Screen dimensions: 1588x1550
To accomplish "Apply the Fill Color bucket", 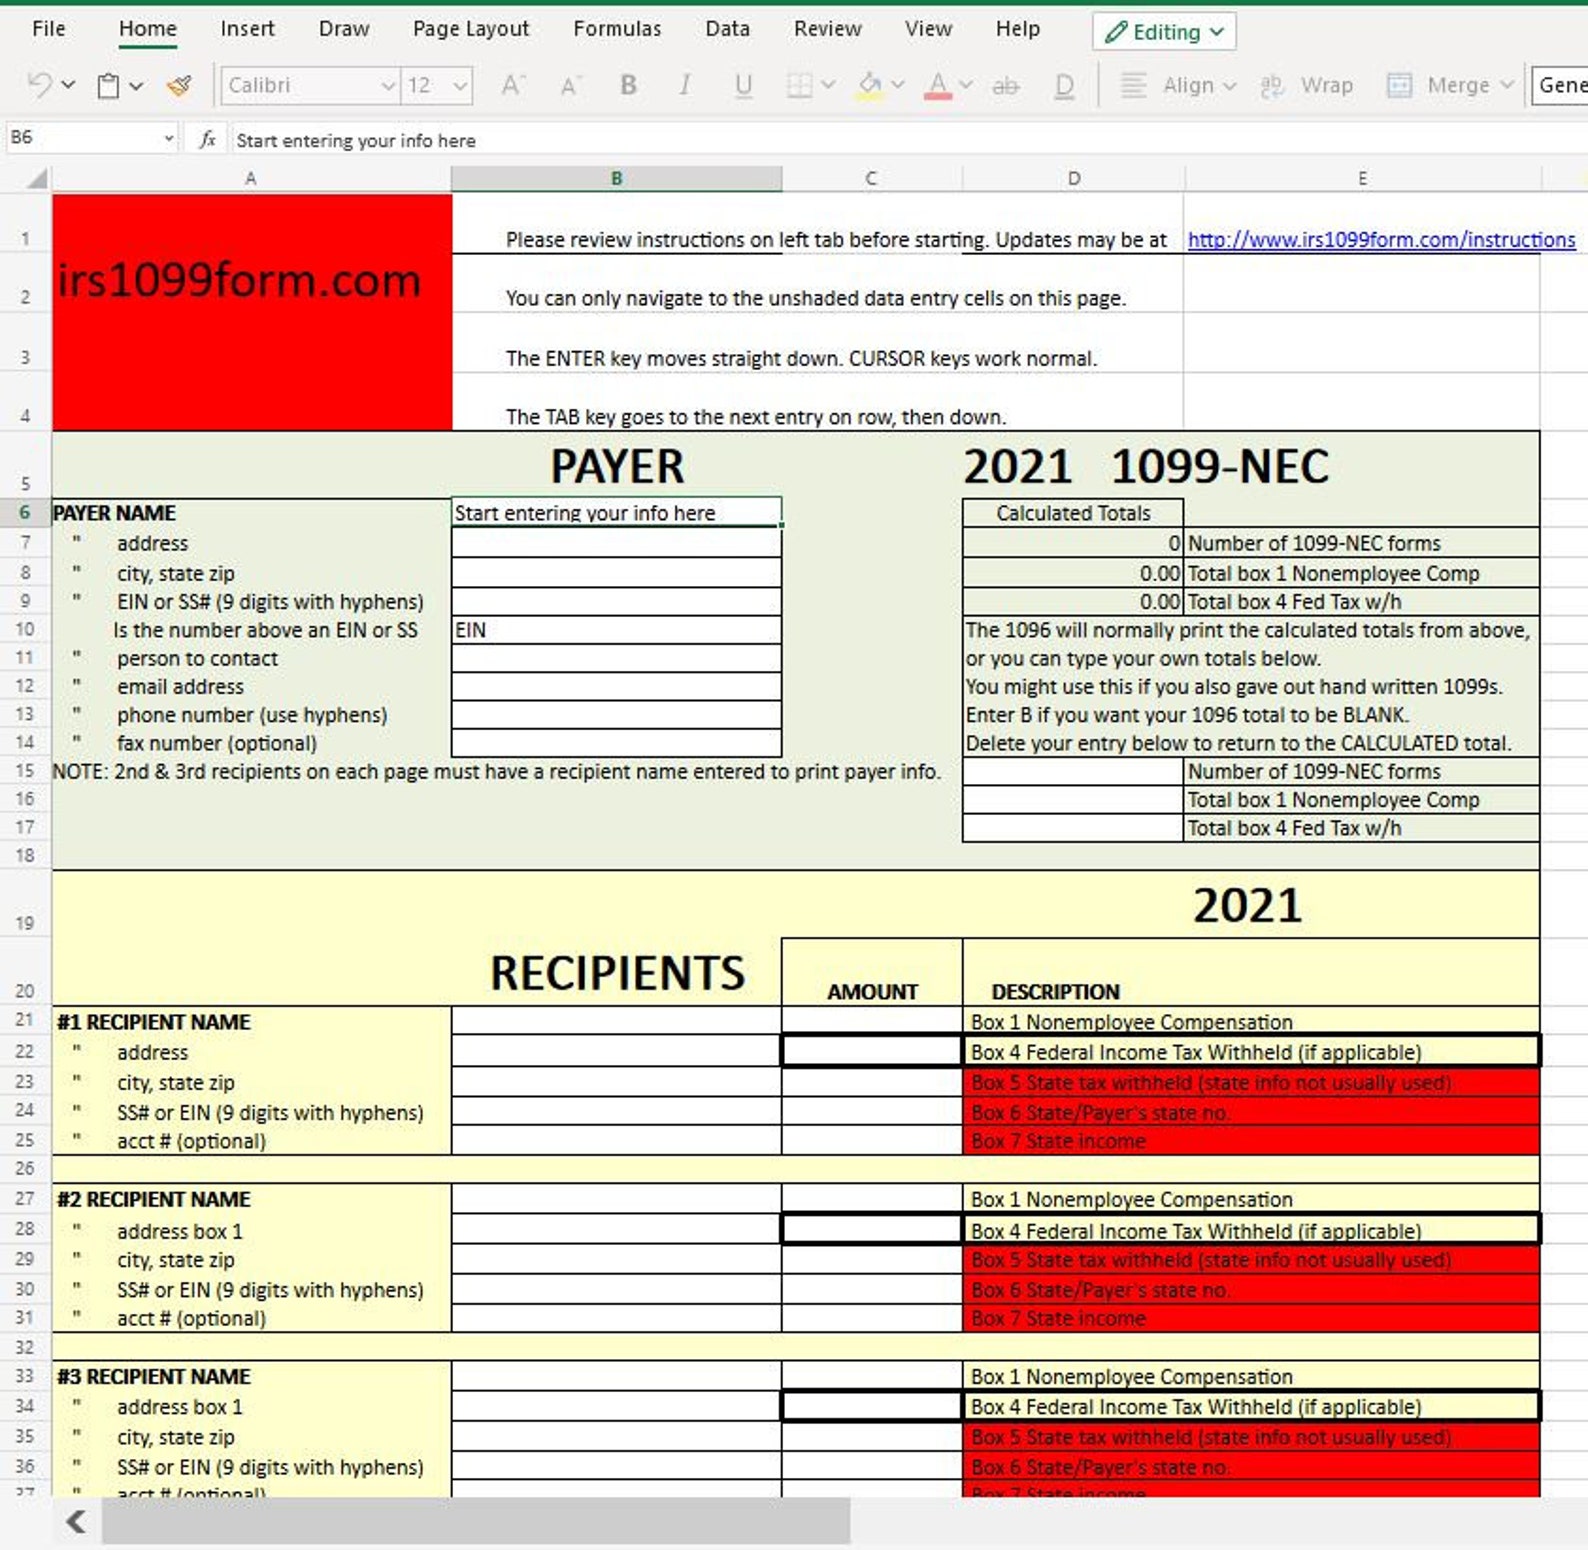I will coord(870,86).
